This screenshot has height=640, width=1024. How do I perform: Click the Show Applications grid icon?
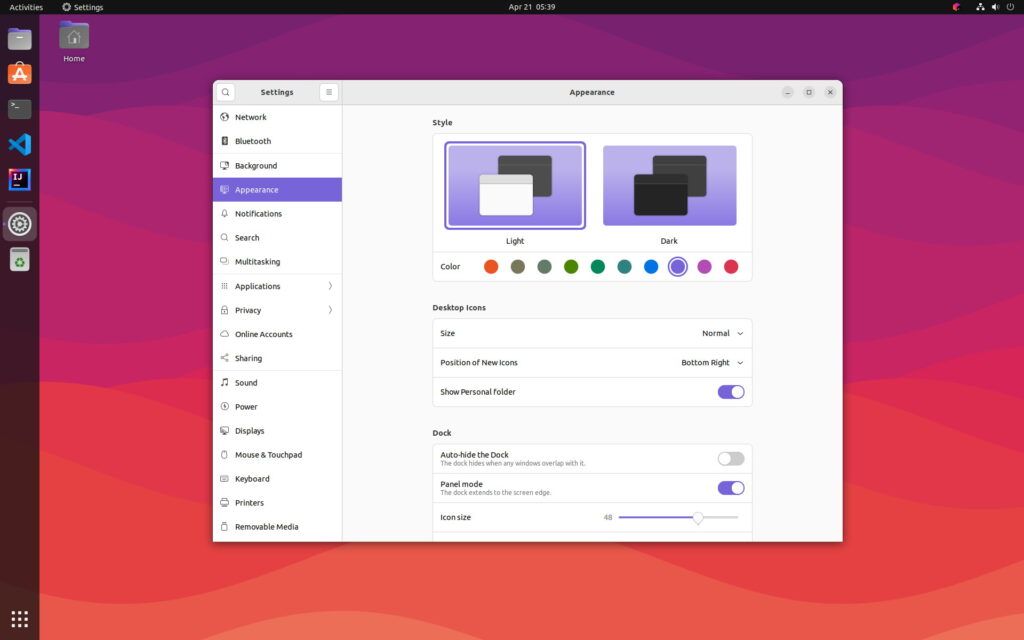[x=20, y=618]
